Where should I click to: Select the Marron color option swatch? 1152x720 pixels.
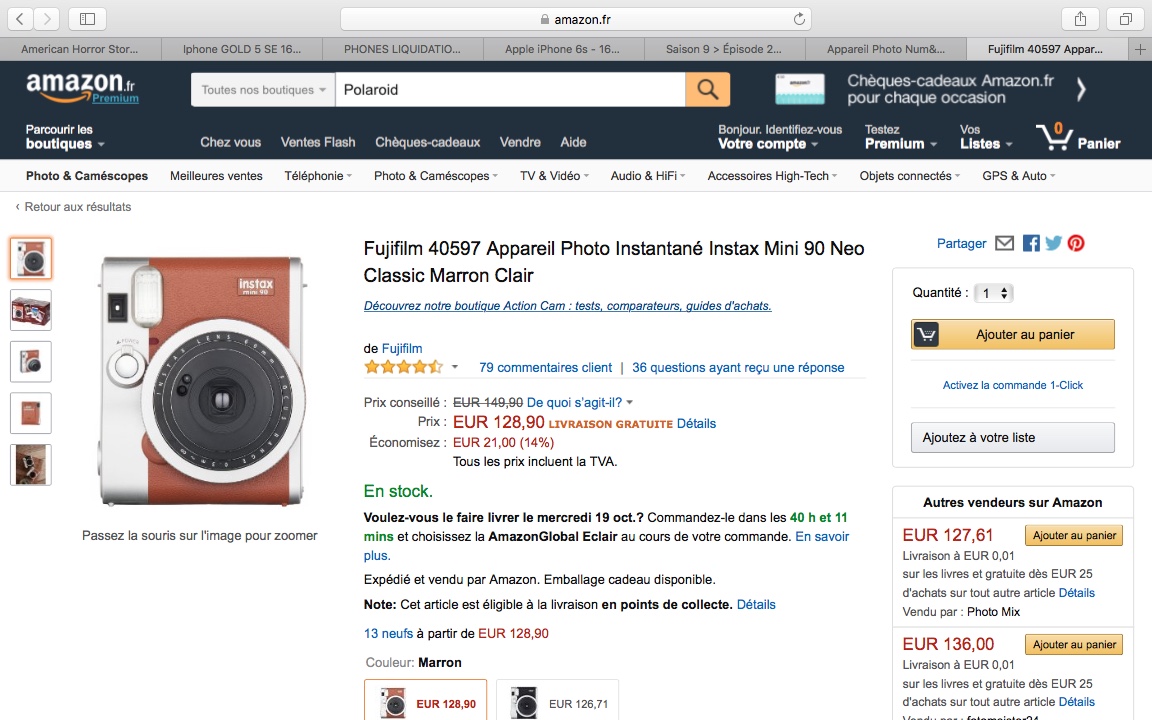[x=425, y=702]
